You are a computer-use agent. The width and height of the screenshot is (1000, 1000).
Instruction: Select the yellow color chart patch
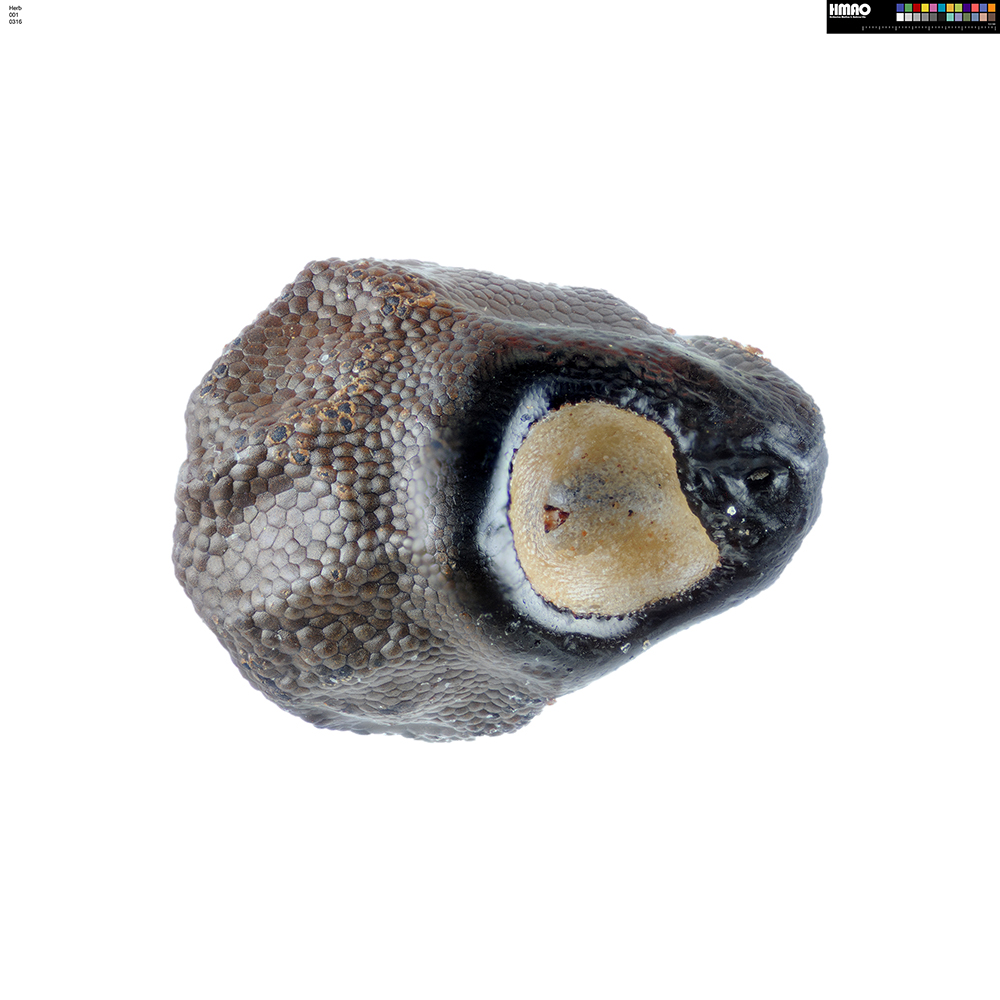pos(925,8)
